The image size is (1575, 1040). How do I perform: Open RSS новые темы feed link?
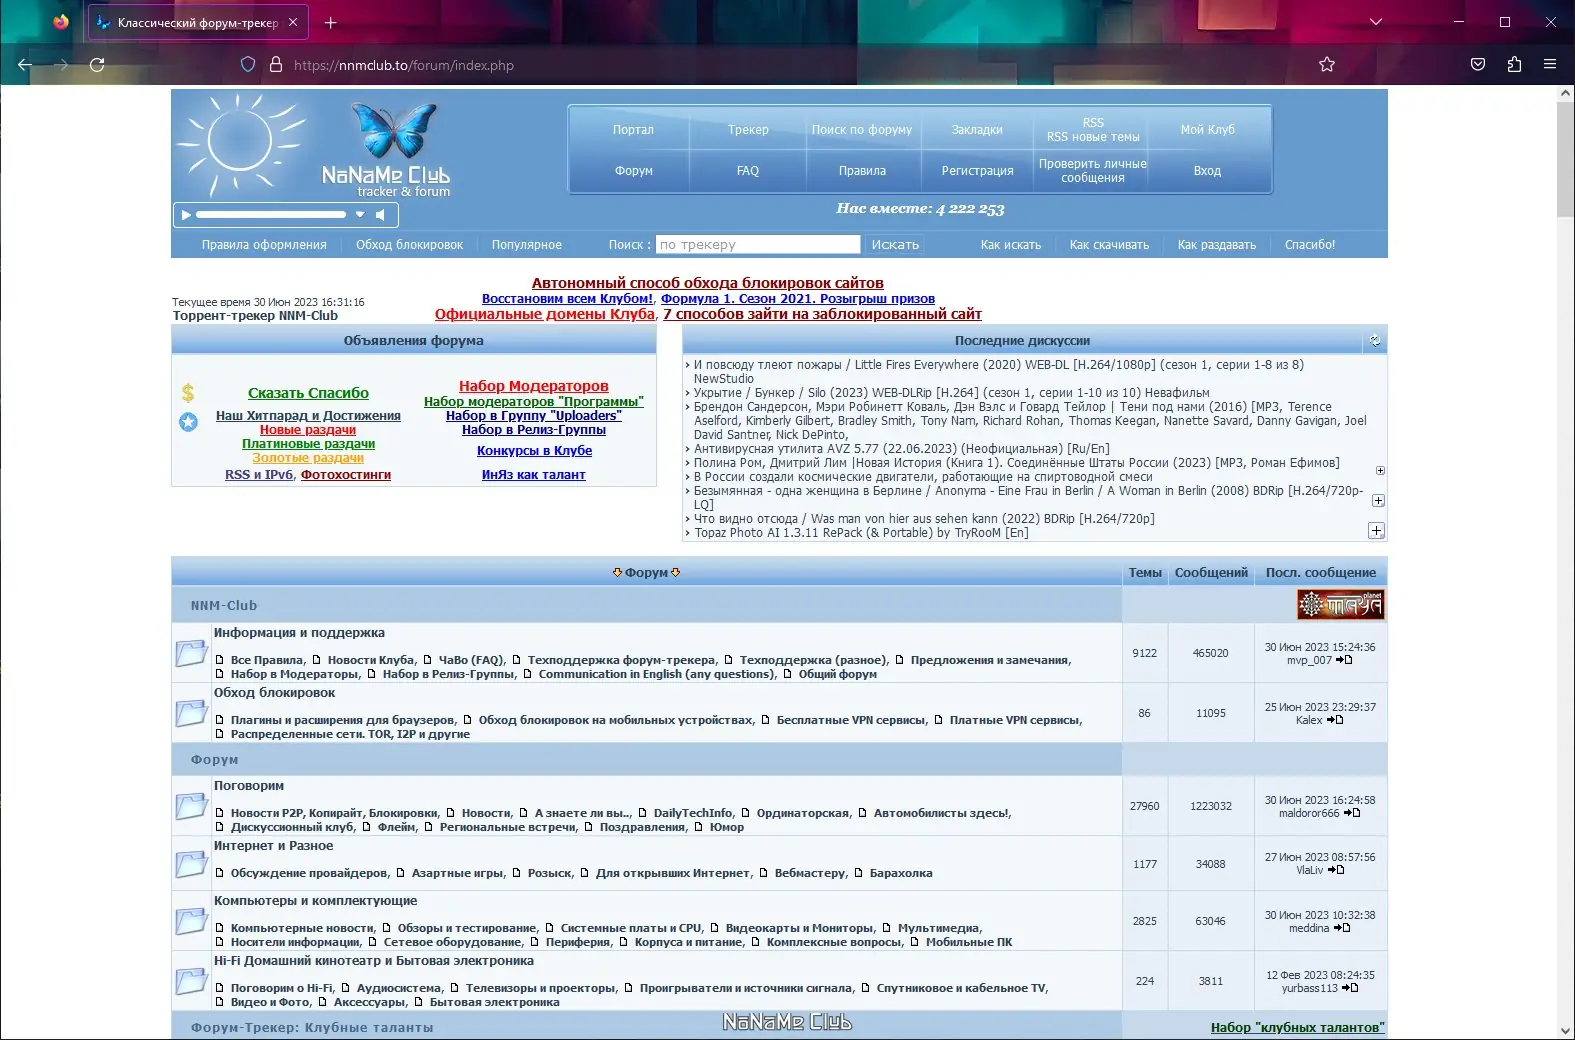(1093, 137)
